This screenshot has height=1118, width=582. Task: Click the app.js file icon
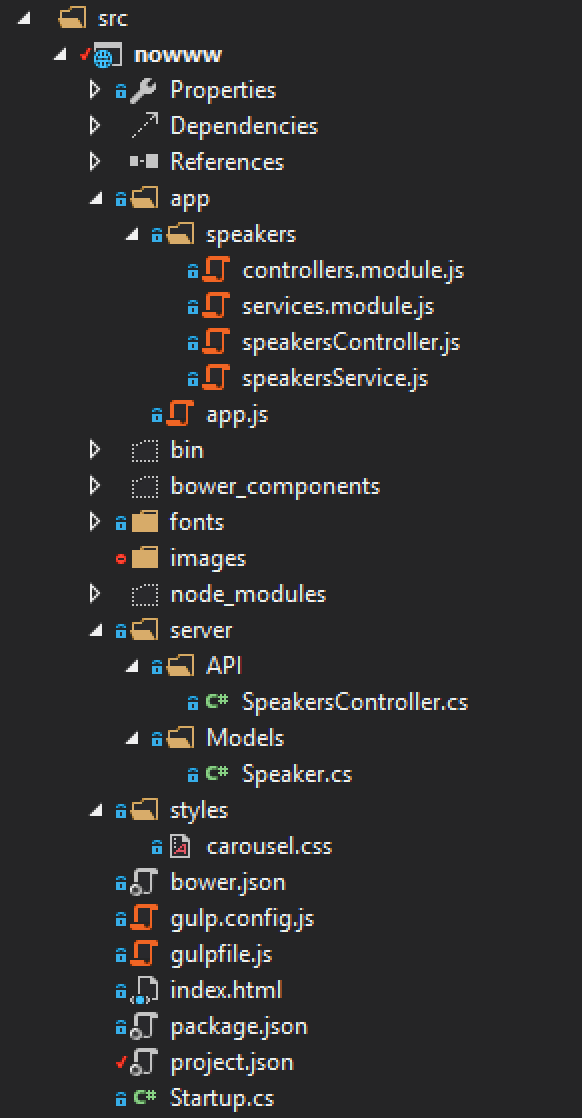[x=180, y=414]
